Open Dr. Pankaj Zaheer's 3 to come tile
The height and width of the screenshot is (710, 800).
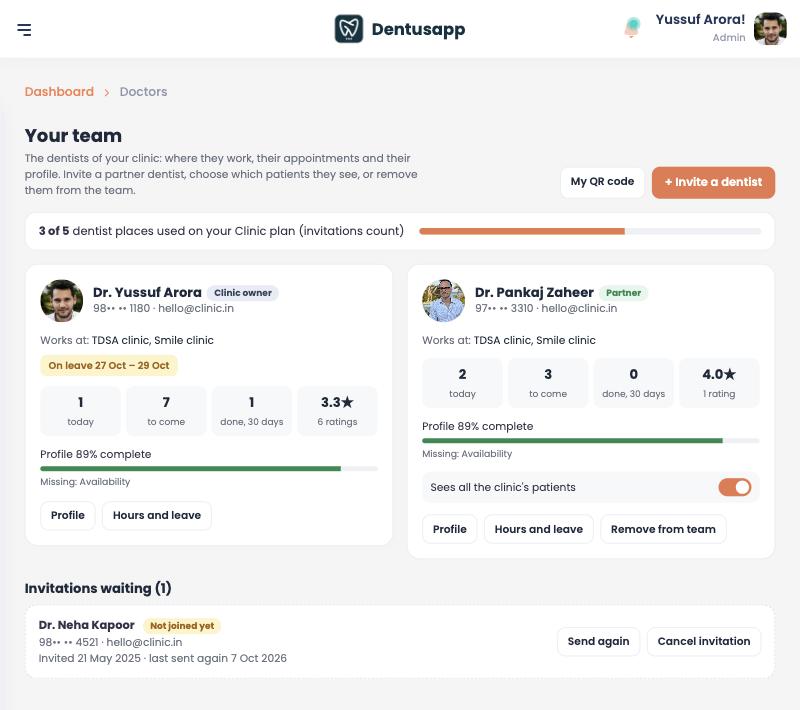[x=548, y=383]
